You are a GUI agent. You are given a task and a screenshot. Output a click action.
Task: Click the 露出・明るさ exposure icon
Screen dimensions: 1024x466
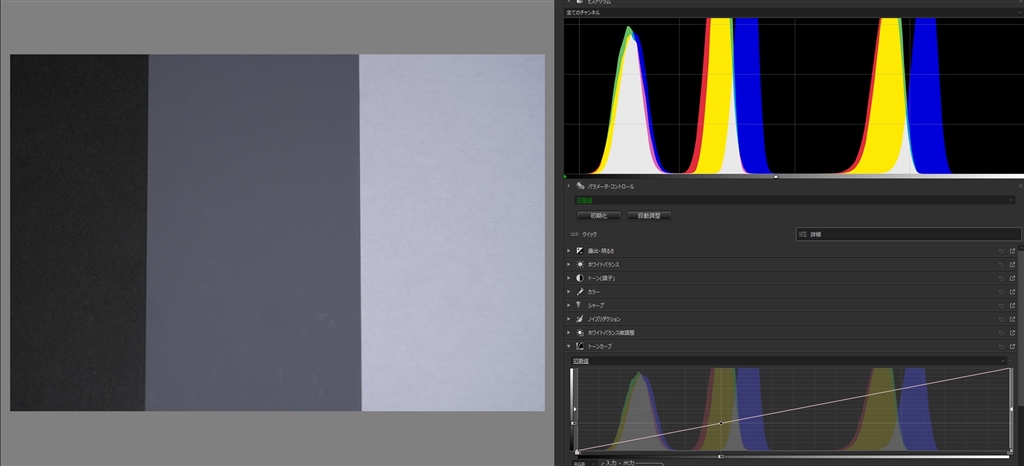580,251
